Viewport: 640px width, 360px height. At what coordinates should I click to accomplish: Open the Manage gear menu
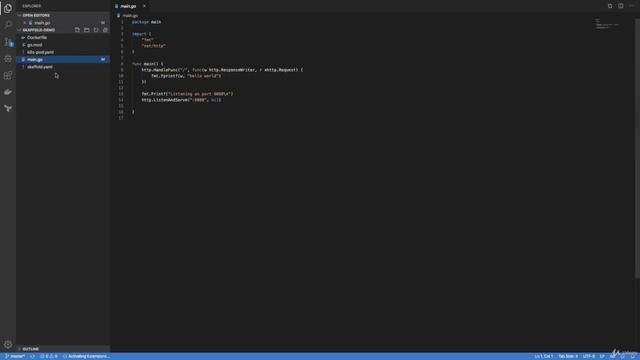click(8, 344)
